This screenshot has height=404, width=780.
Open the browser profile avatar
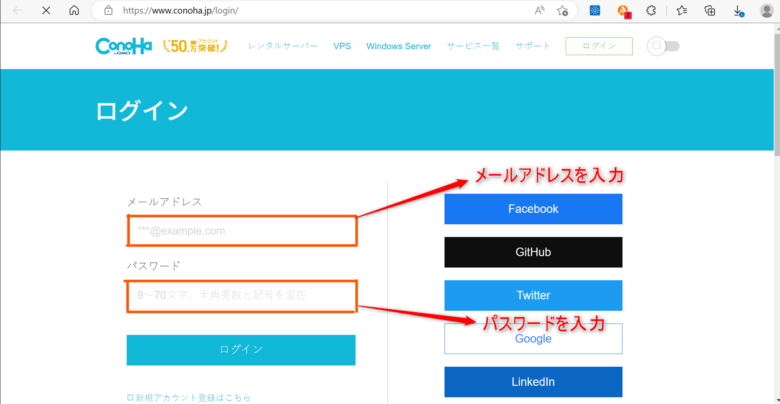(x=767, y=10)
